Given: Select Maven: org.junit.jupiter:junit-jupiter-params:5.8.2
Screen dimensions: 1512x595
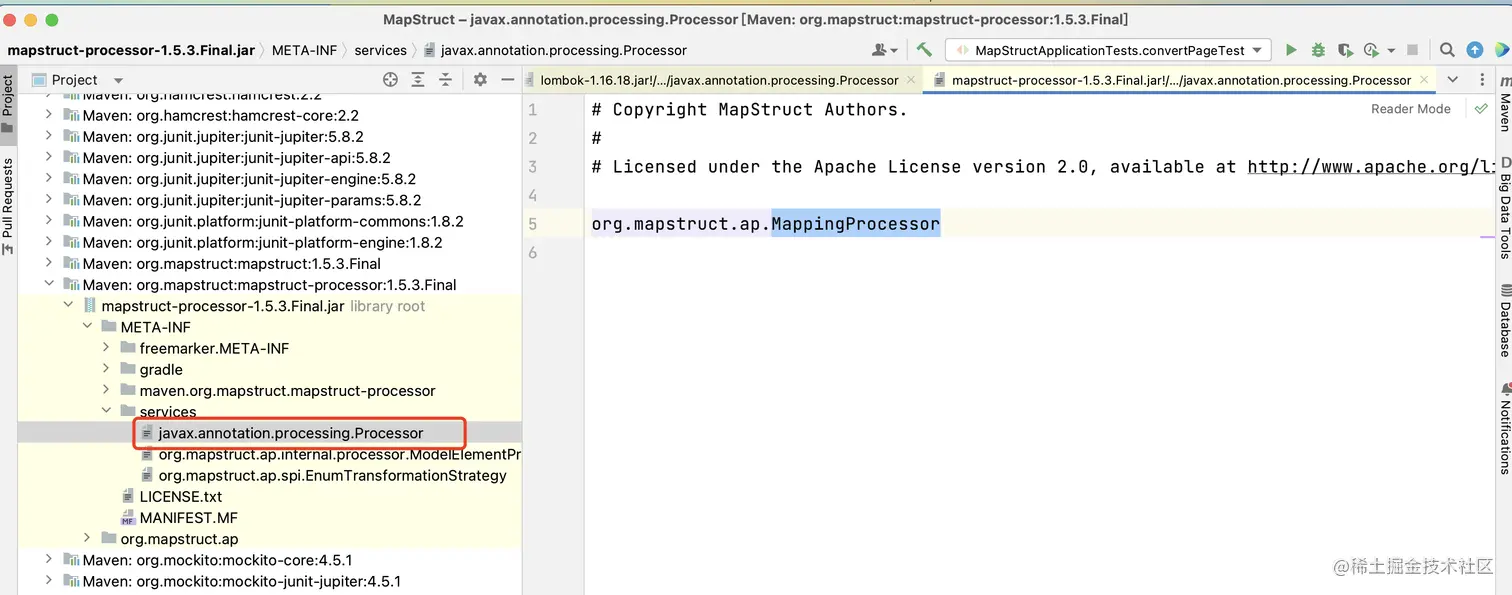Looking at the screenshot, I should [x=252, y=200].
